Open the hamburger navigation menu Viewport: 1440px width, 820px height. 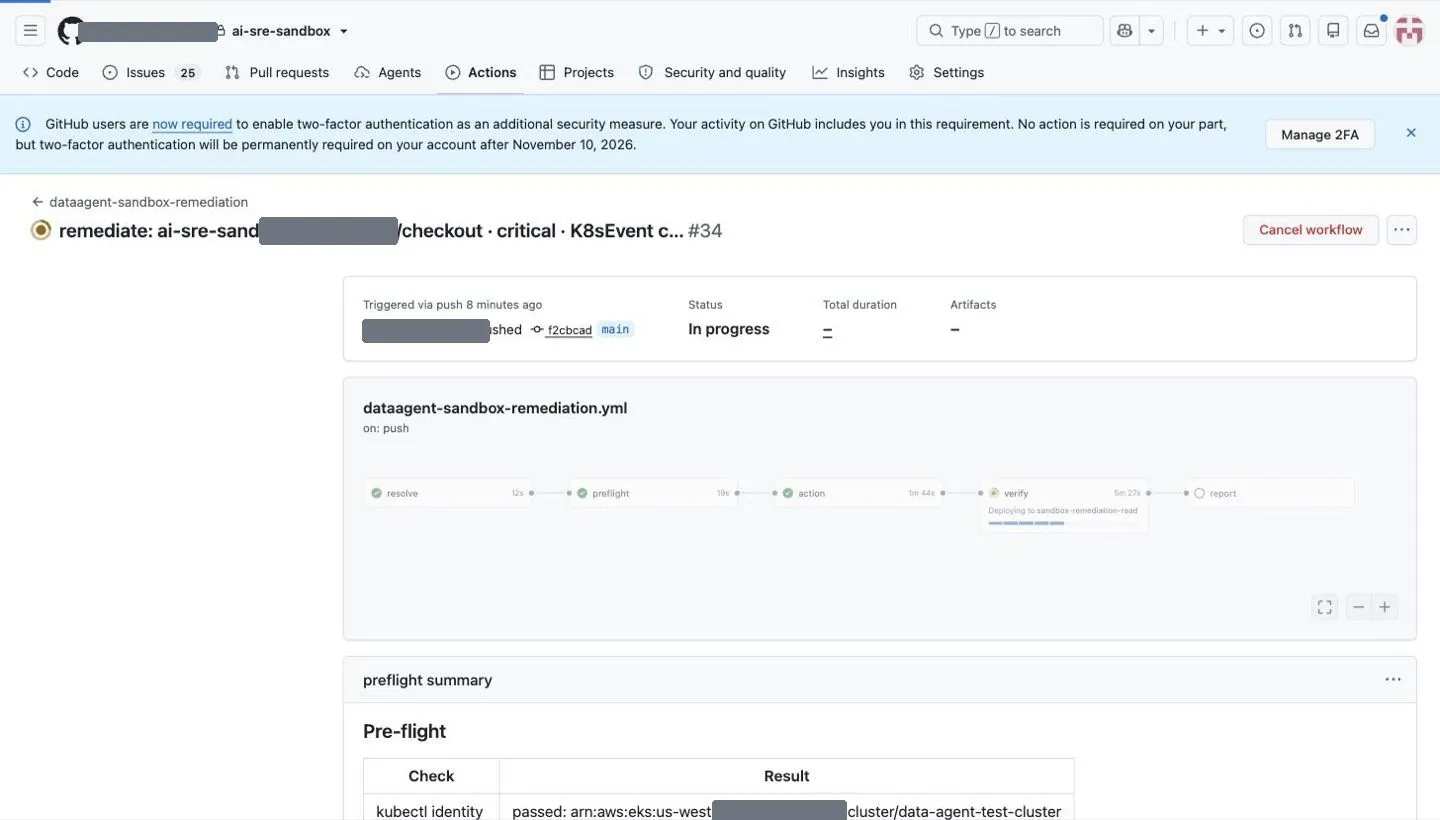(31, 31)
